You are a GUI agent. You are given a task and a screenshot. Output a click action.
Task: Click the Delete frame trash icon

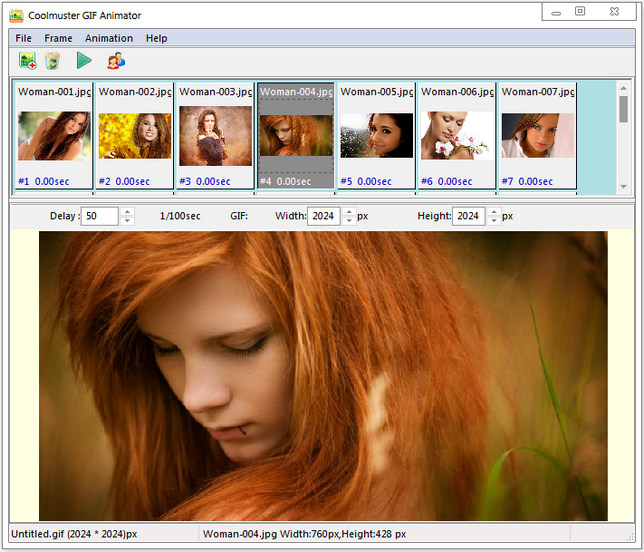(52, 61)
